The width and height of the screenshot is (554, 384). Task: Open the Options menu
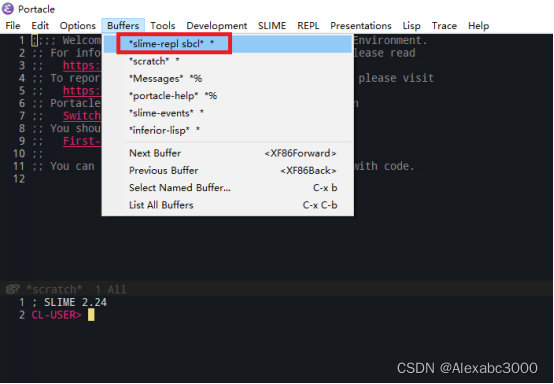[x=77, y=26]
